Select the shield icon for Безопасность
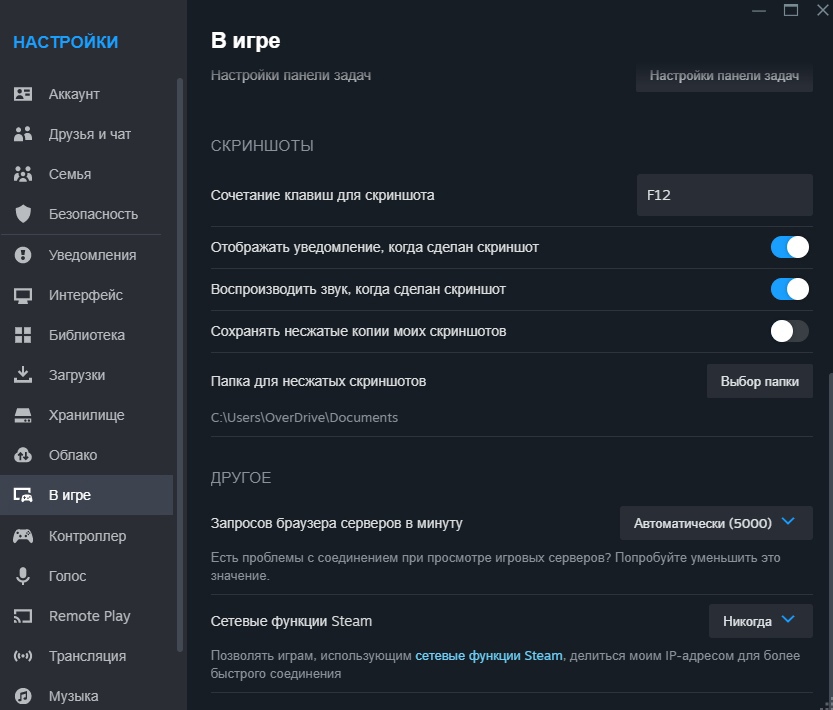Viewport: 833px width, 710px height. point(23,214)
